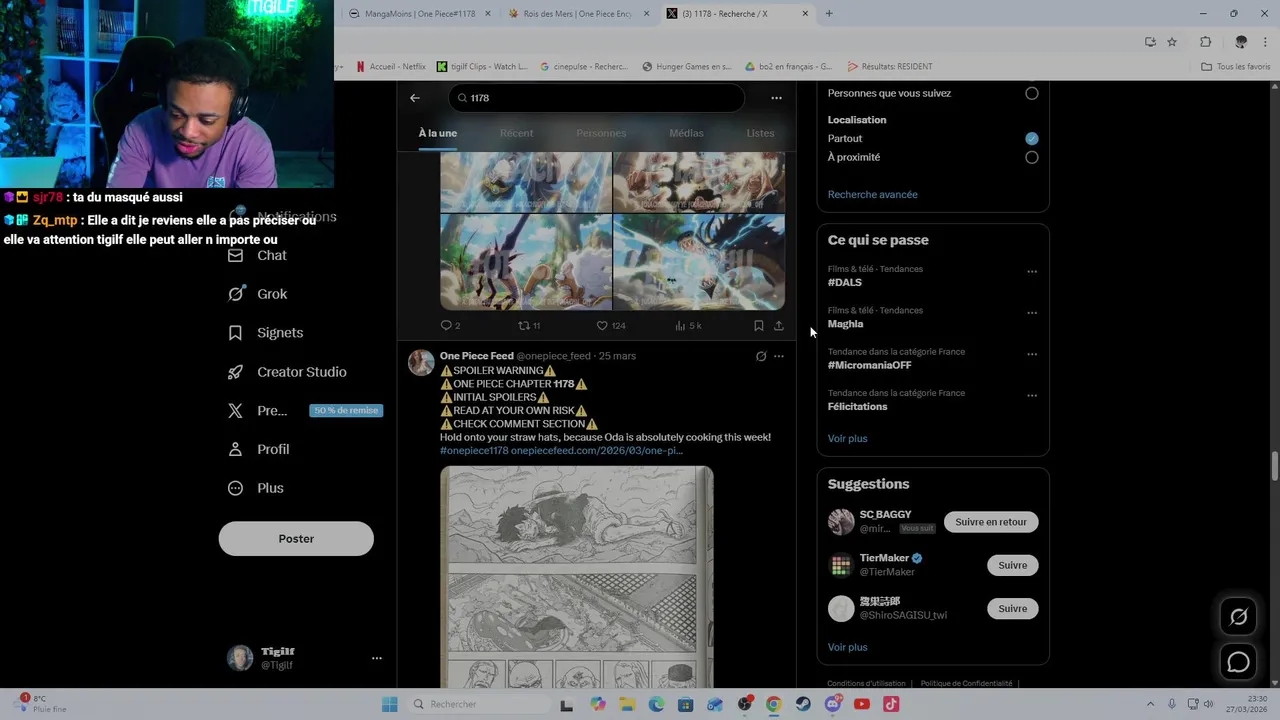Select 'Personnes que vous suivez' radio button
The image size is (1280, 720).
point(1032,93)
